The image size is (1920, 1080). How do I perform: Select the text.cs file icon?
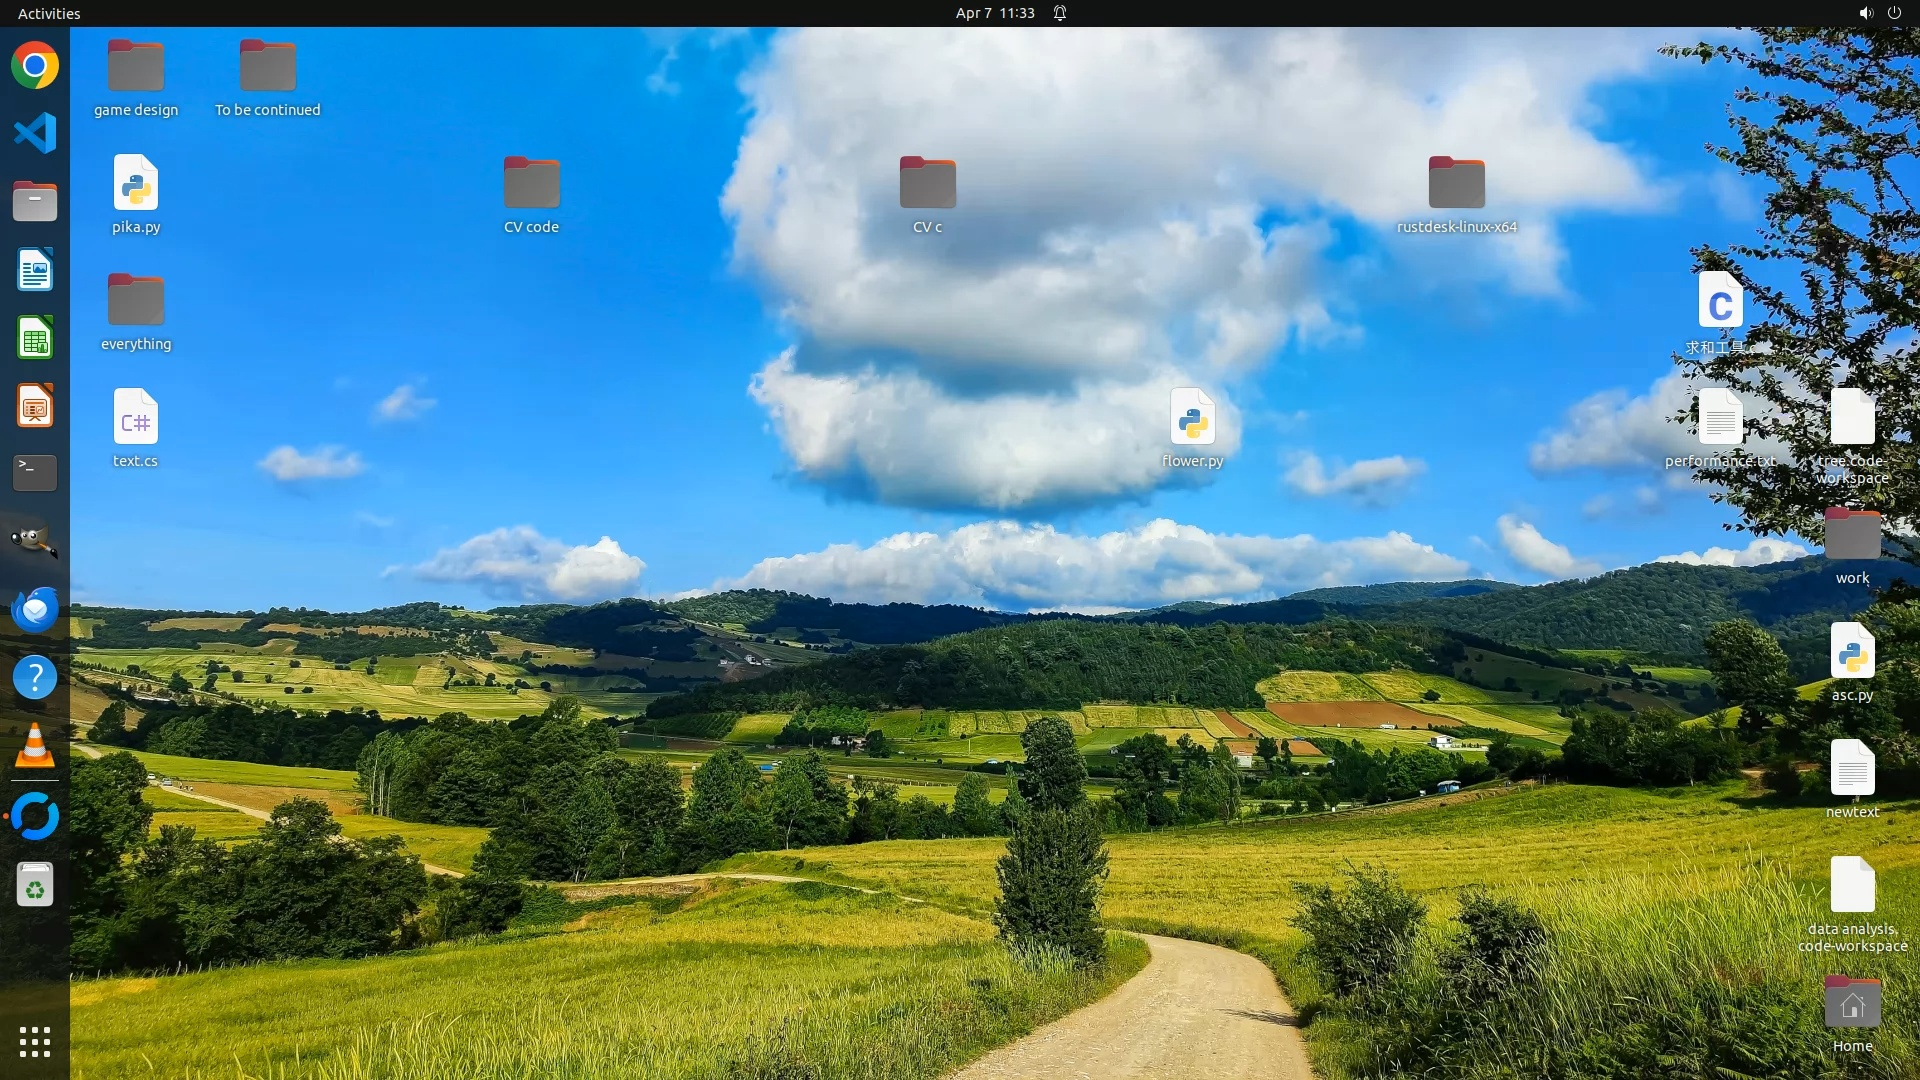tap(135, 418)
